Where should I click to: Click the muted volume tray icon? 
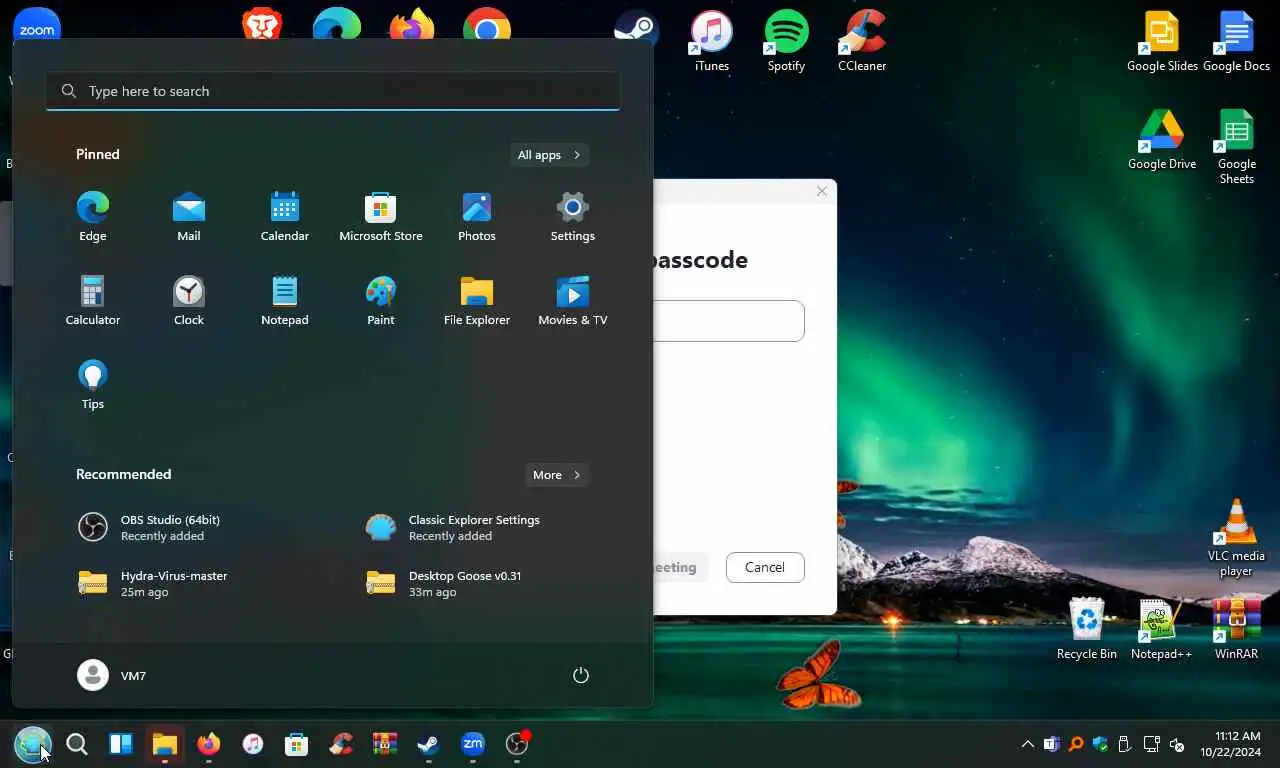[x=1177, y=744]
